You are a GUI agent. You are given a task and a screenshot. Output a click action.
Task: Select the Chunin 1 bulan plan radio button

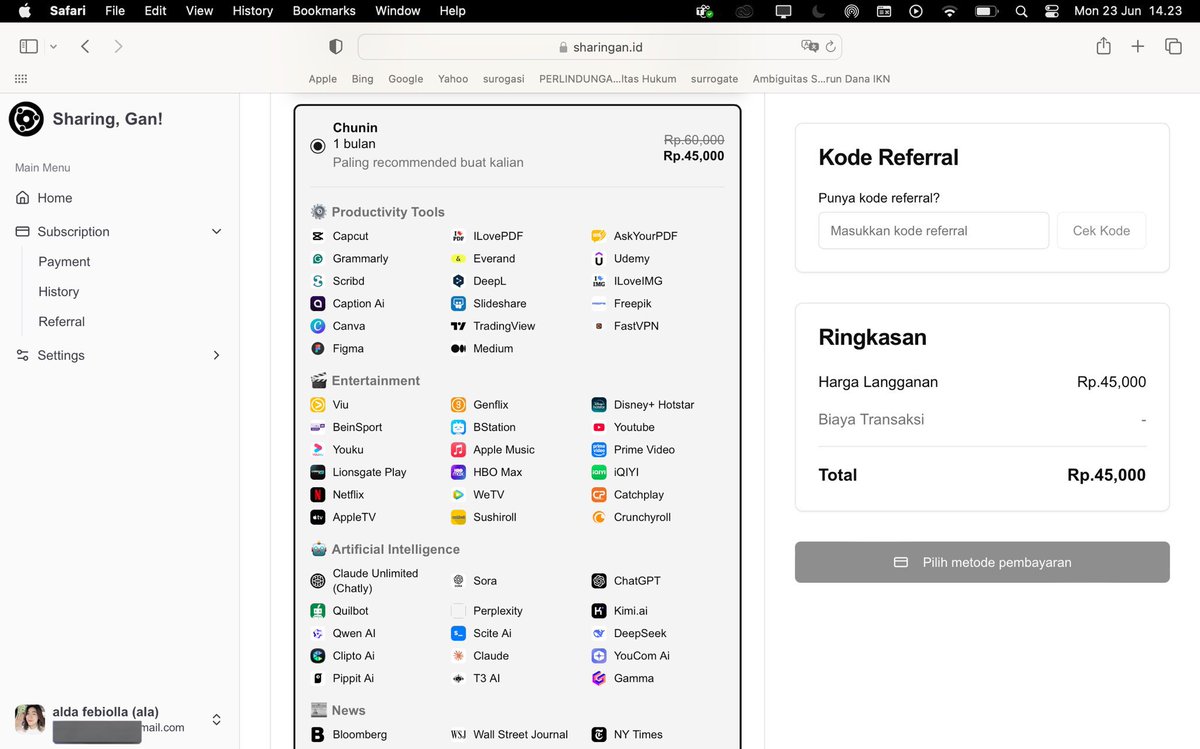point(318,145)
